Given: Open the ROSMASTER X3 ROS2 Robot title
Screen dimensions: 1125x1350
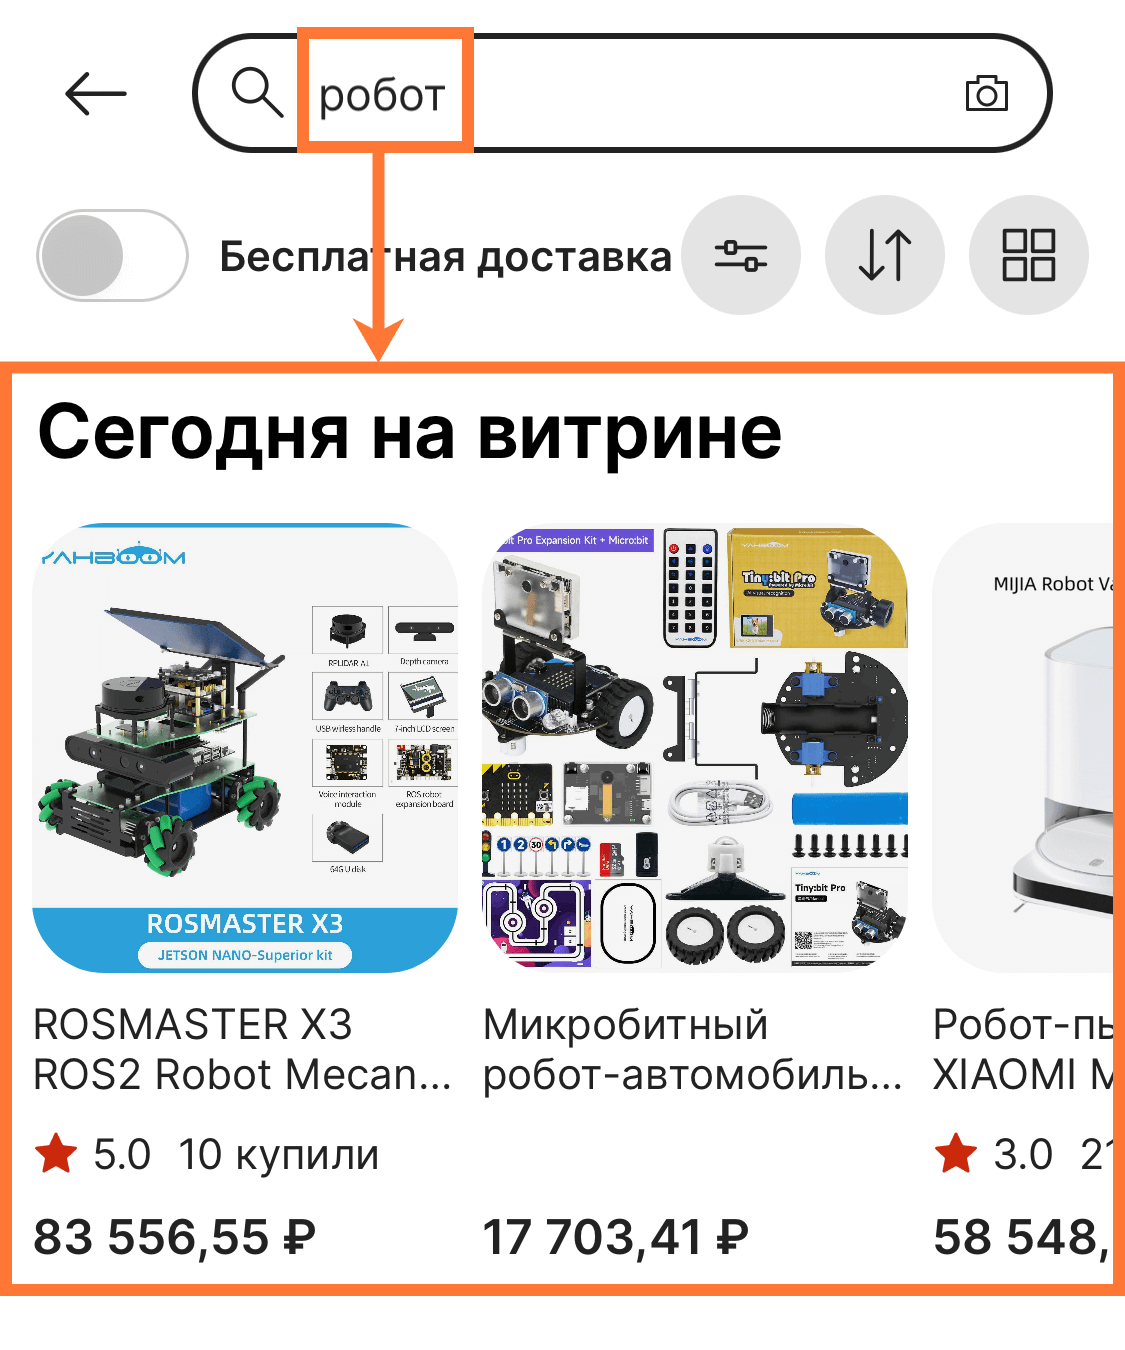Looking at the screenshot, I should click(242, 1050).
